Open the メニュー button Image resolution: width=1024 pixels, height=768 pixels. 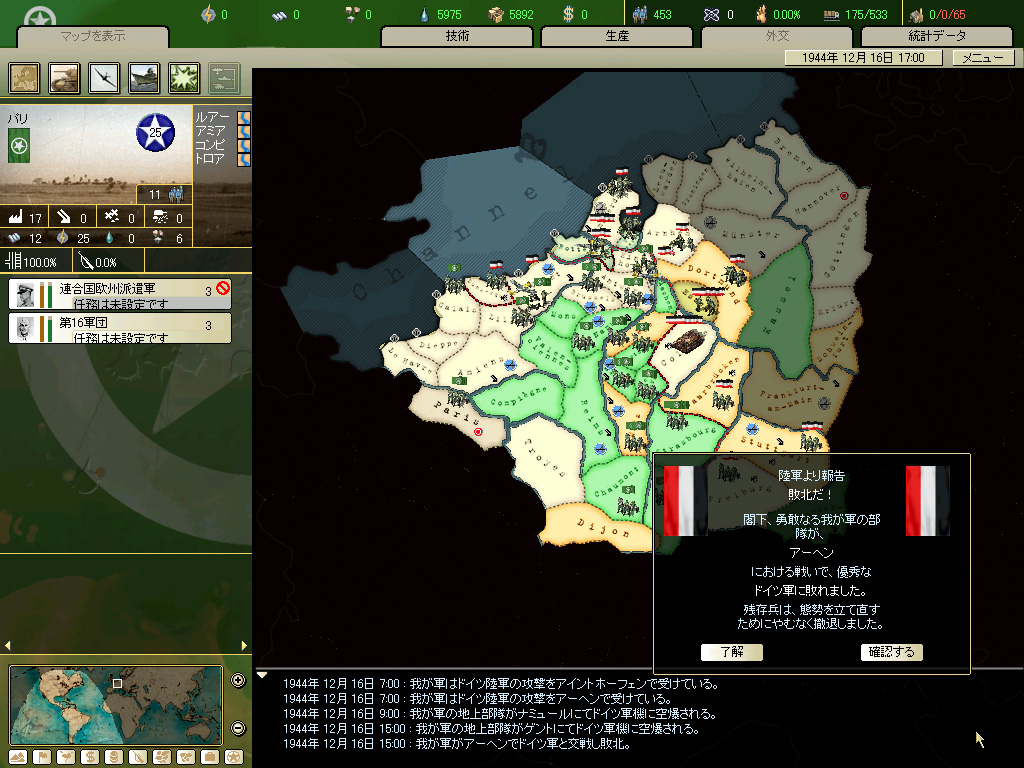(983, 57)
